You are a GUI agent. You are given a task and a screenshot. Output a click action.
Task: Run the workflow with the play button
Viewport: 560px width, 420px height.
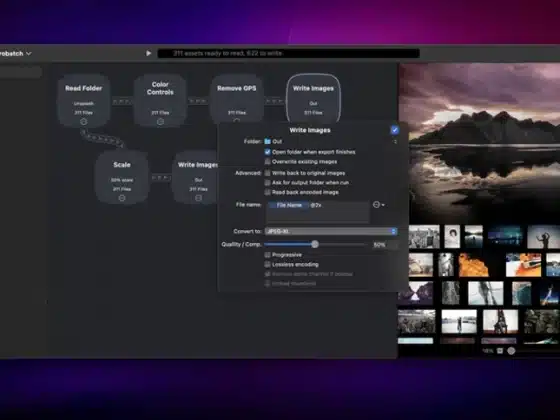pos(149,53)
